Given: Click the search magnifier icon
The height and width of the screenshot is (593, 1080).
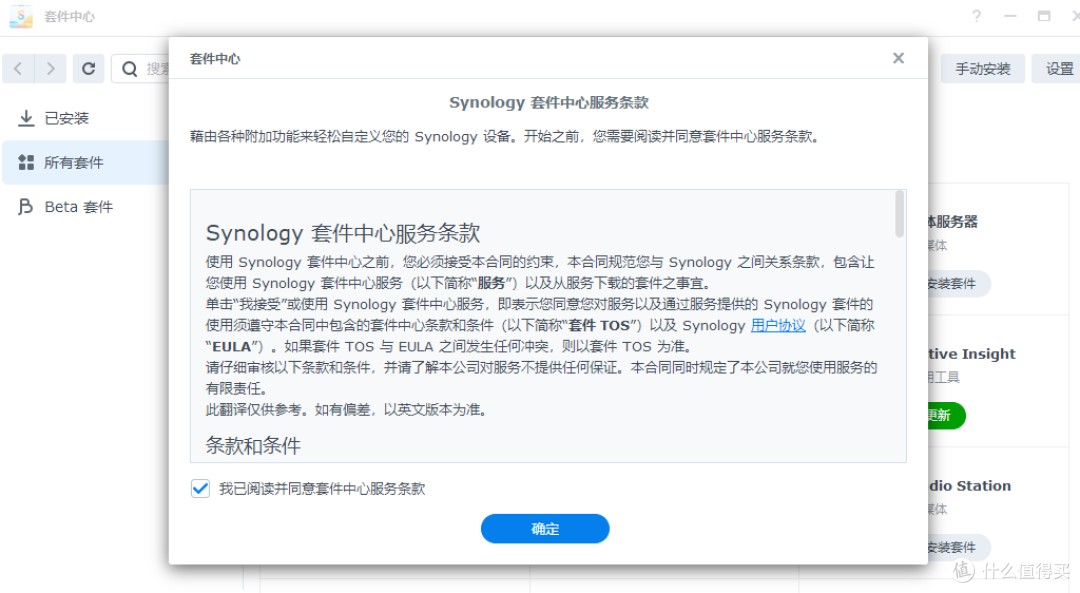Looking at the screenshot, I should [x=129, y=69].
